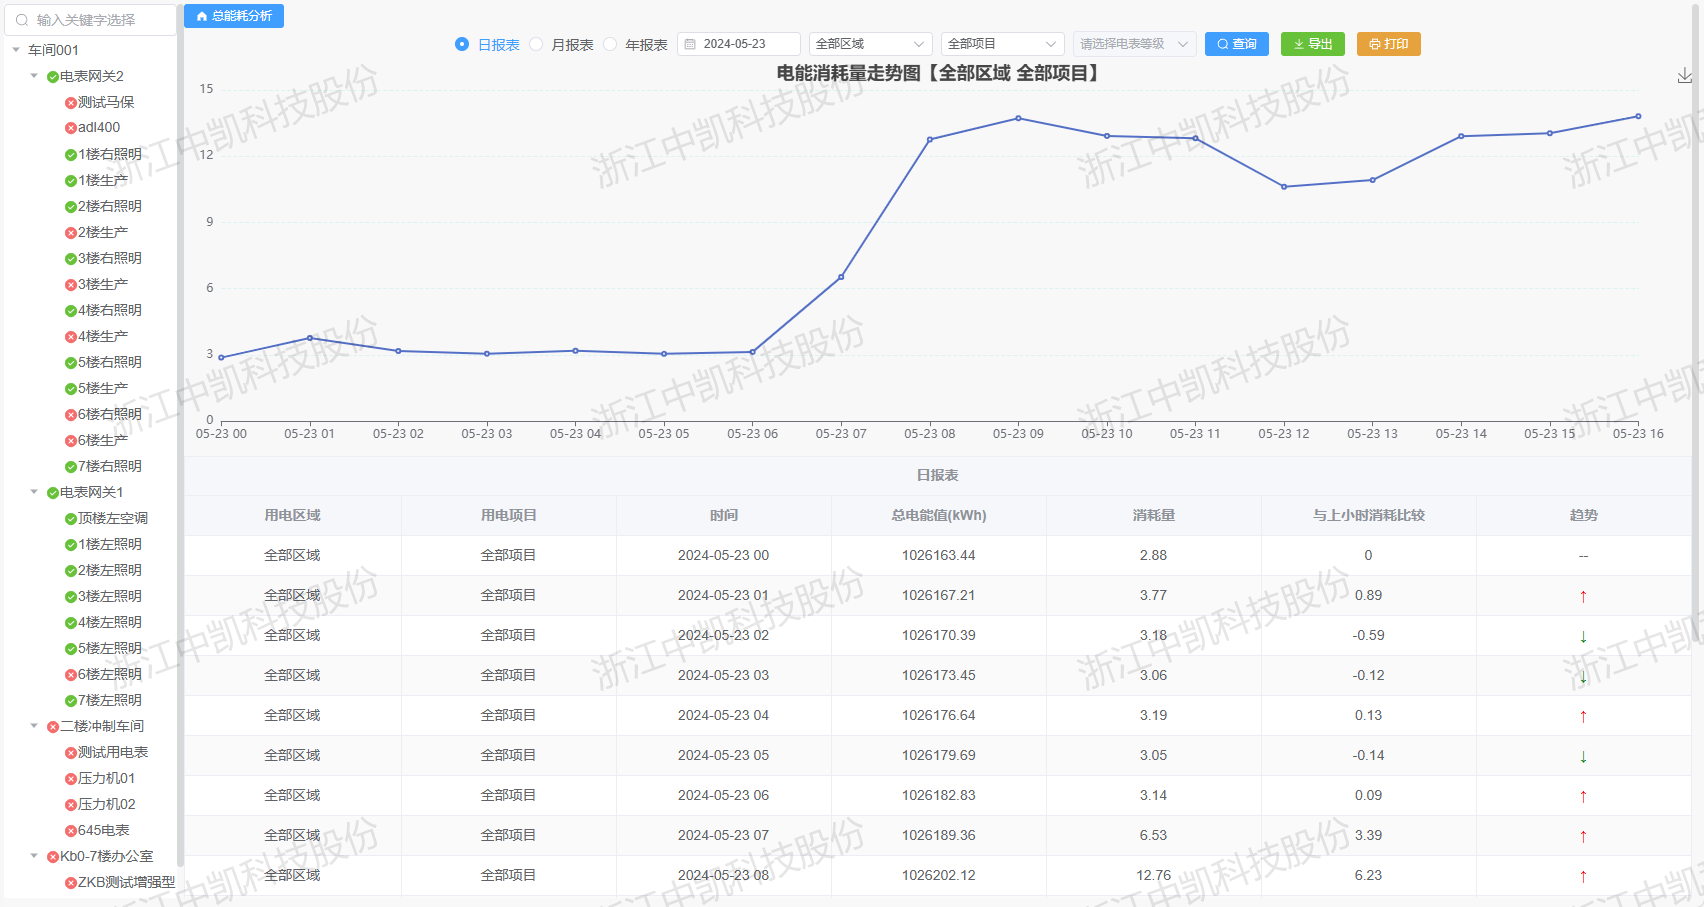1704x907 pixels.
Task: Click the red status icon beside adl400
Action: click(x=70, y=128)
